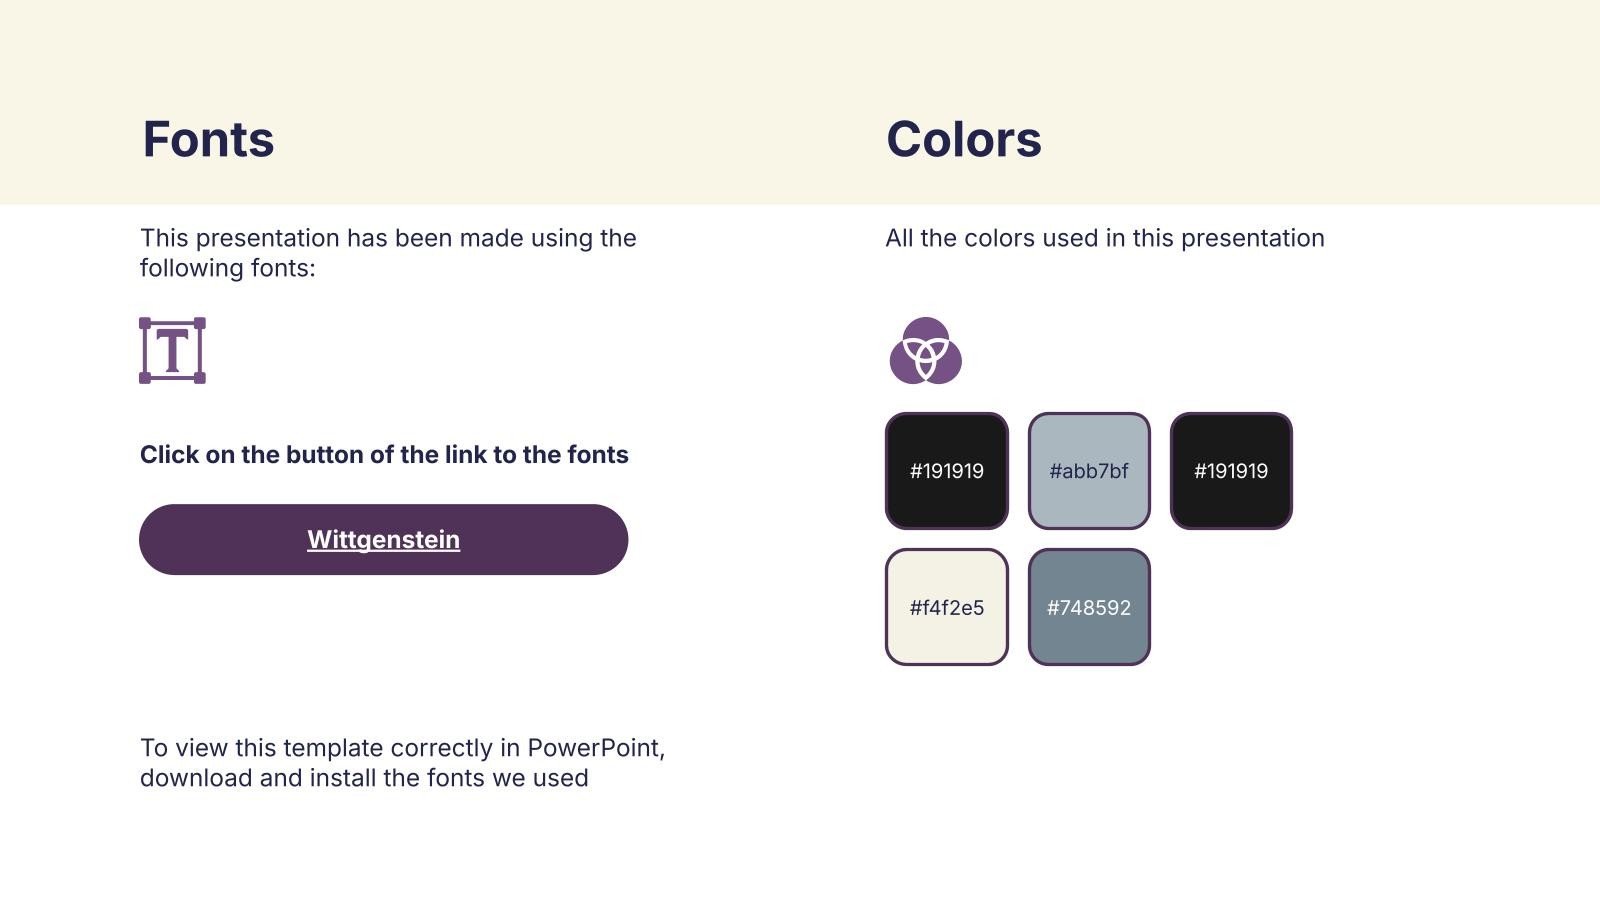The height and width of the screenshot is (900, 1600).
Task: Pick the #f4f2e5 cream color swatch
Action: click(946, 607)
